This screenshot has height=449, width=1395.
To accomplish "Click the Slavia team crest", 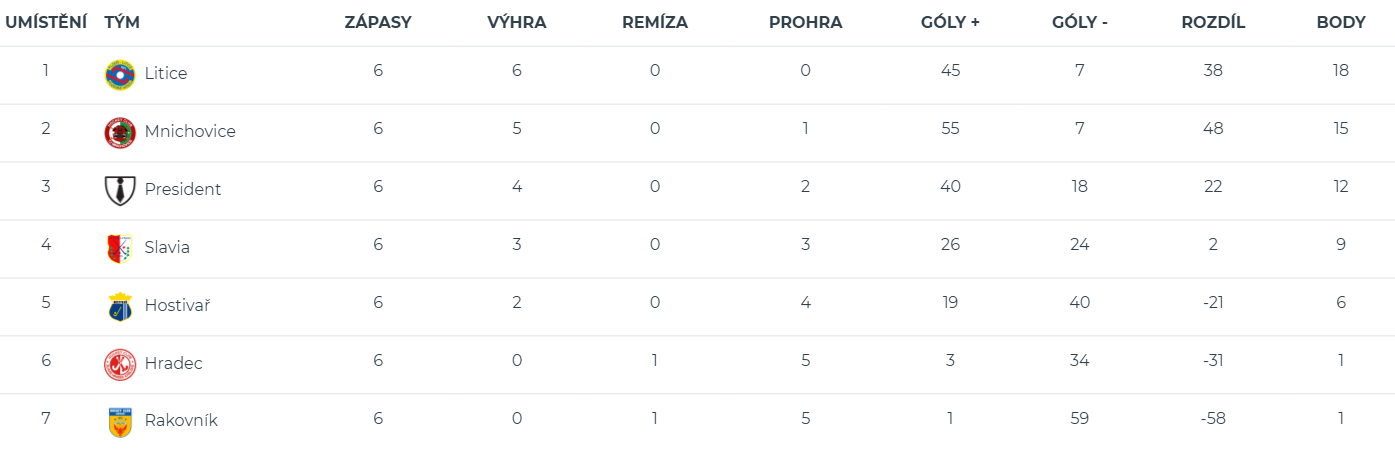I will (x=119, y=248).
